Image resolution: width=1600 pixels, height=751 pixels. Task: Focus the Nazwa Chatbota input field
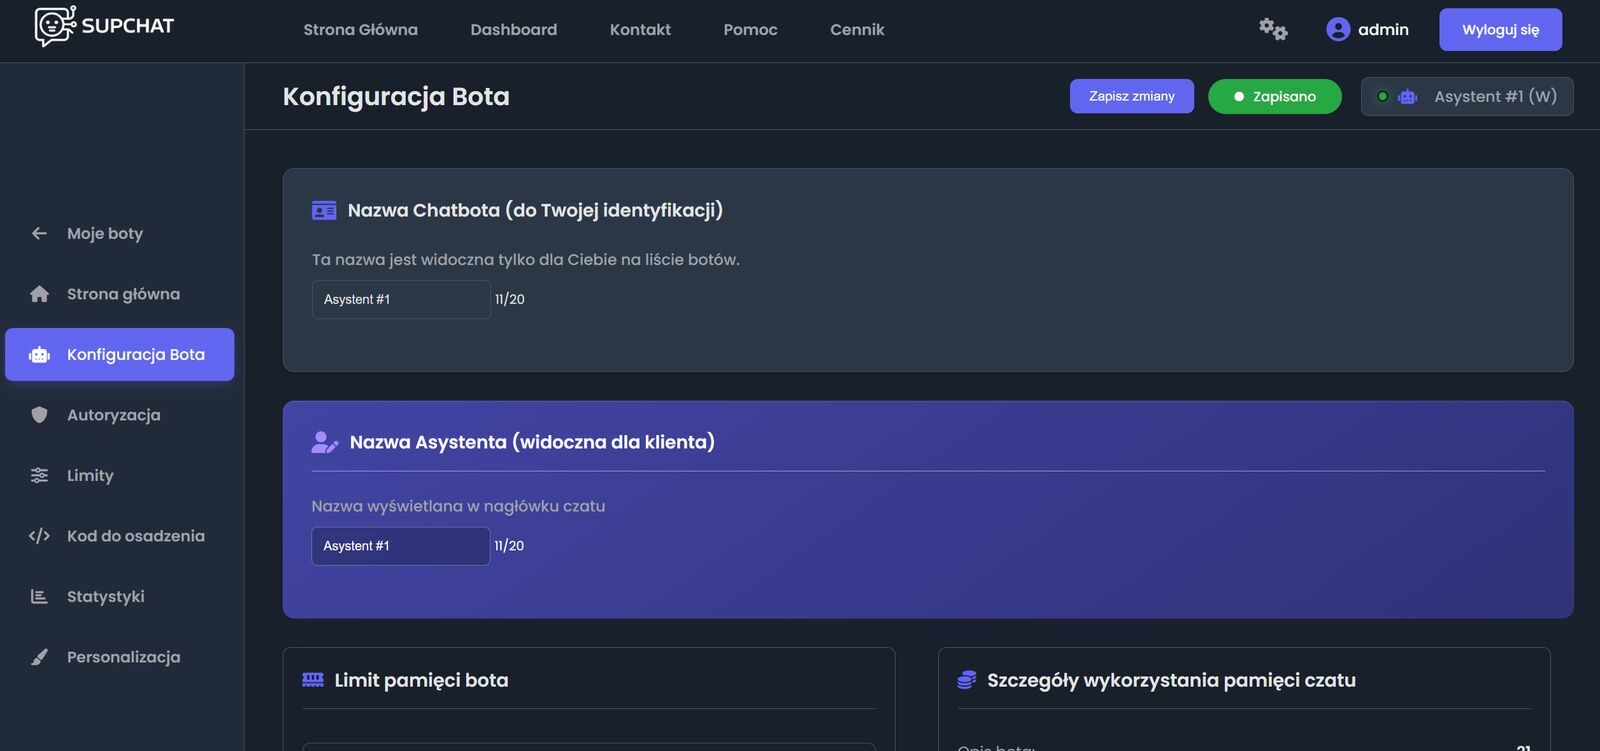tap(401, 300)
